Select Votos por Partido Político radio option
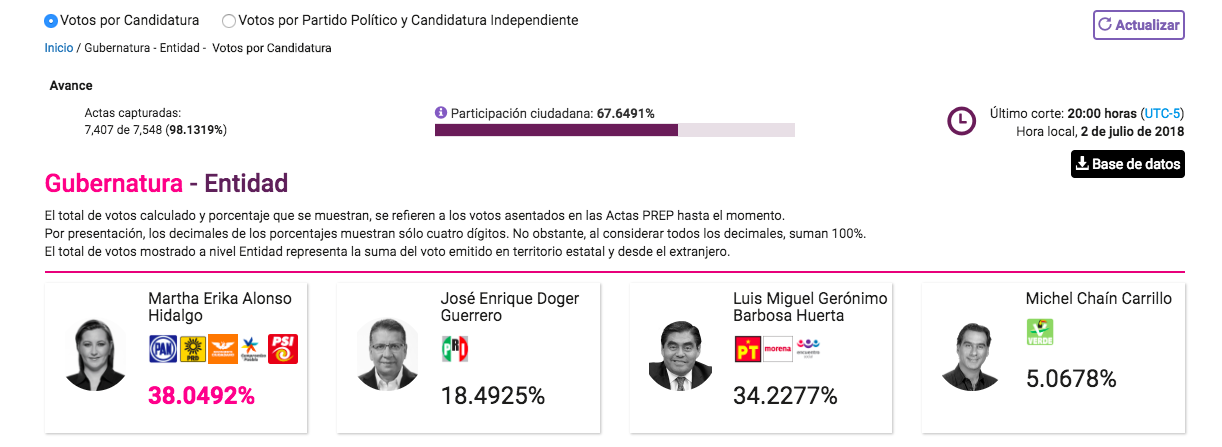Image resolution: width=1222 pixels, height=447 pixels. coord(229,20)
